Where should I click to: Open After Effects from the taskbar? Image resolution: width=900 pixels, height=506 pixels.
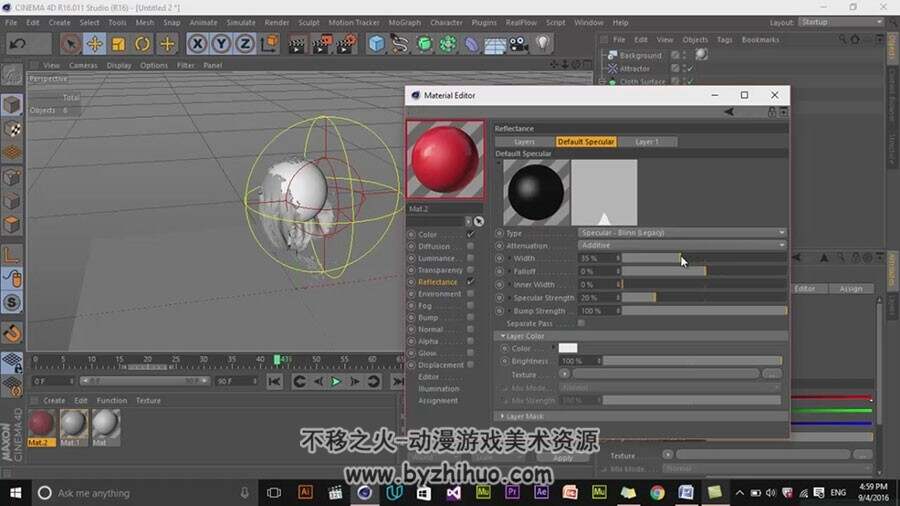point(541,492)
